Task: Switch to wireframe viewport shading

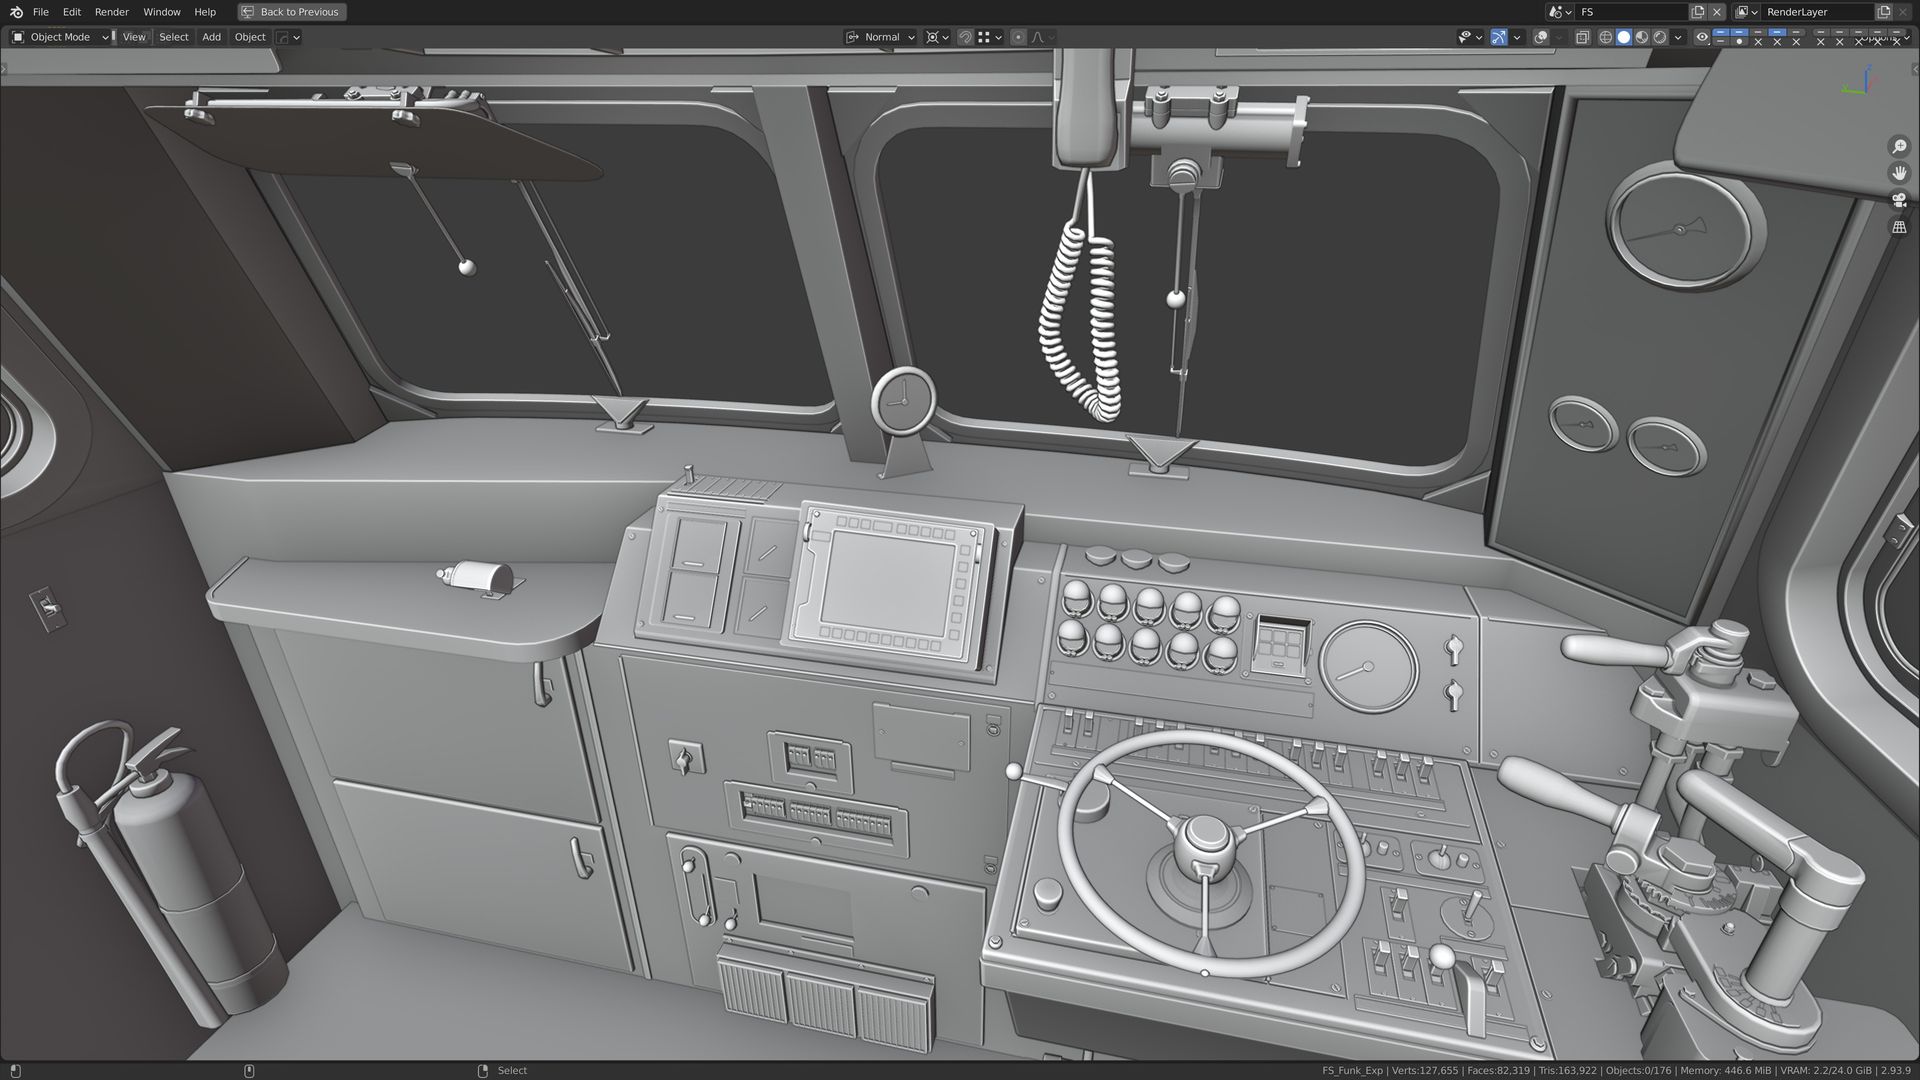Action: click(x=1606, y=37)
